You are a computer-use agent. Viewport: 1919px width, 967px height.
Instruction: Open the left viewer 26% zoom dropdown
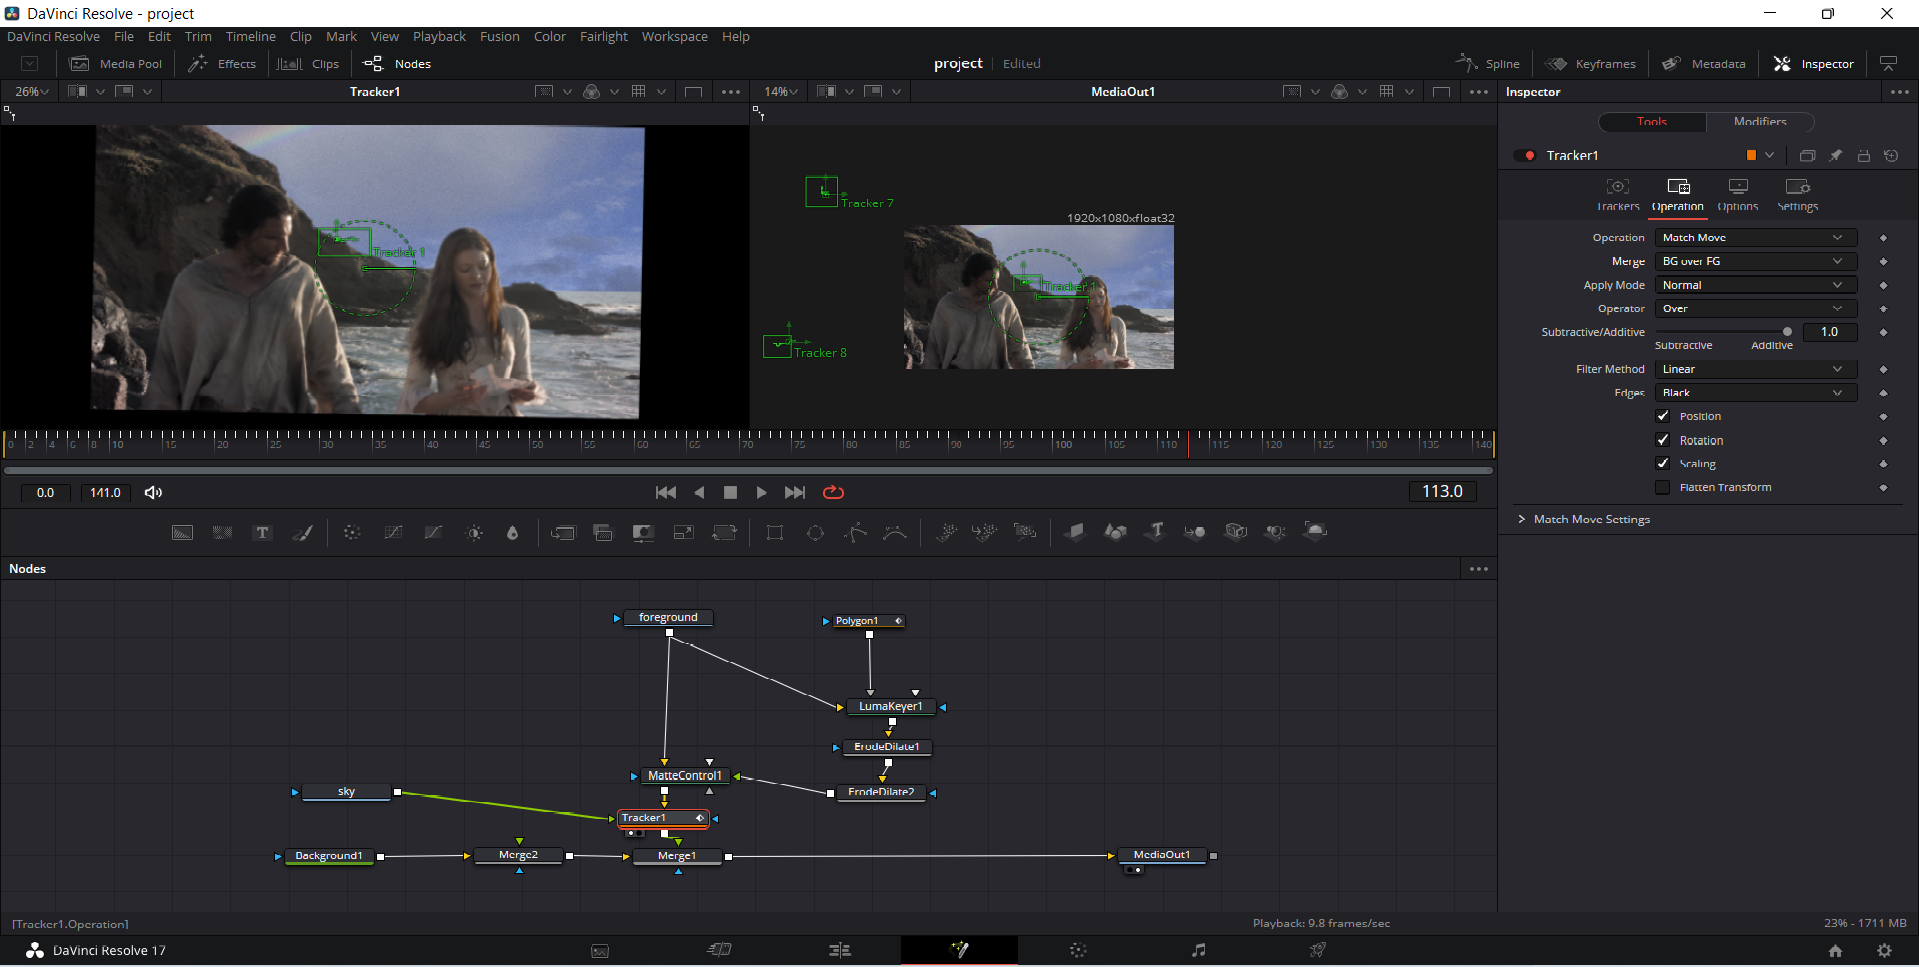pyautogui.click(x=32, y=91)
